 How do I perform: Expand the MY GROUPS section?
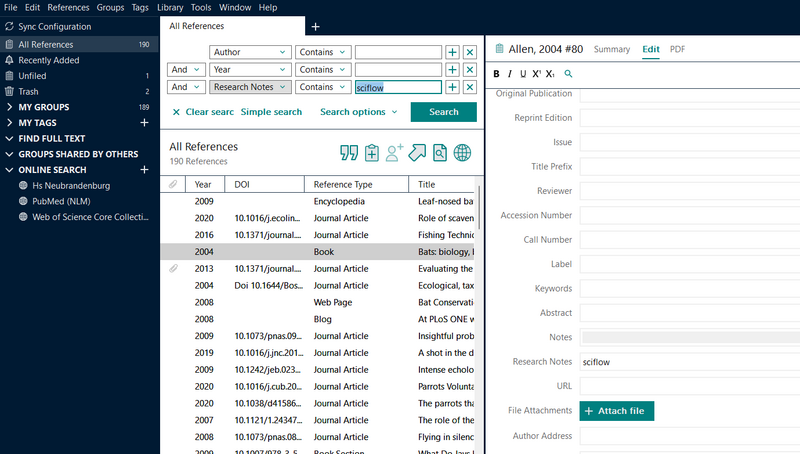click(9, 107)
